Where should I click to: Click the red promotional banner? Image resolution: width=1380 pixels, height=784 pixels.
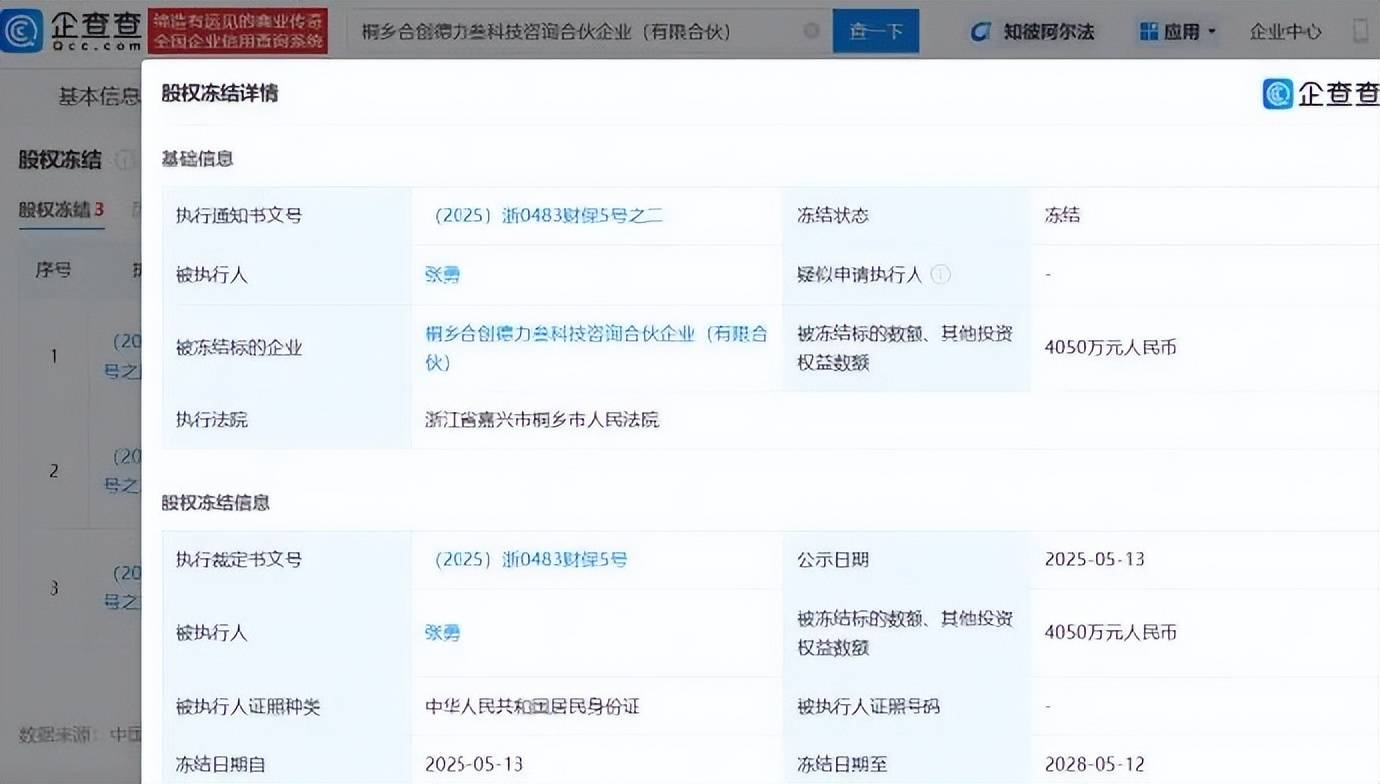pyautogui.click(x=238, y=30)
